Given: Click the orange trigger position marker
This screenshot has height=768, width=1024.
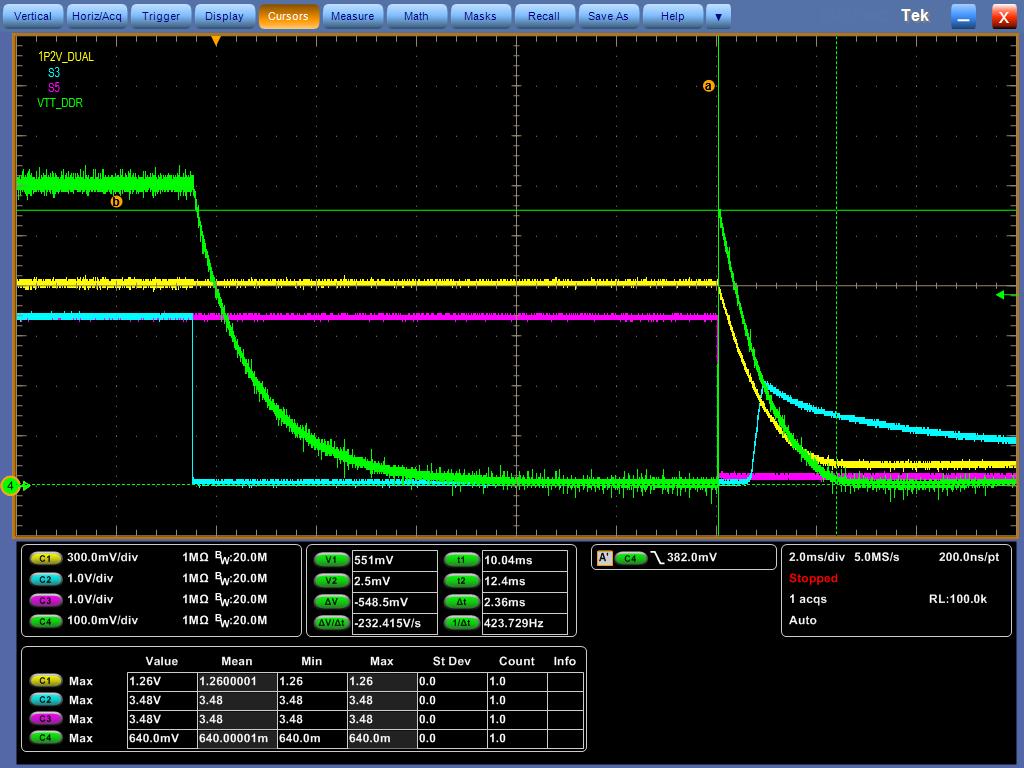Looking at the screenshot, I should tap(216, 41).
